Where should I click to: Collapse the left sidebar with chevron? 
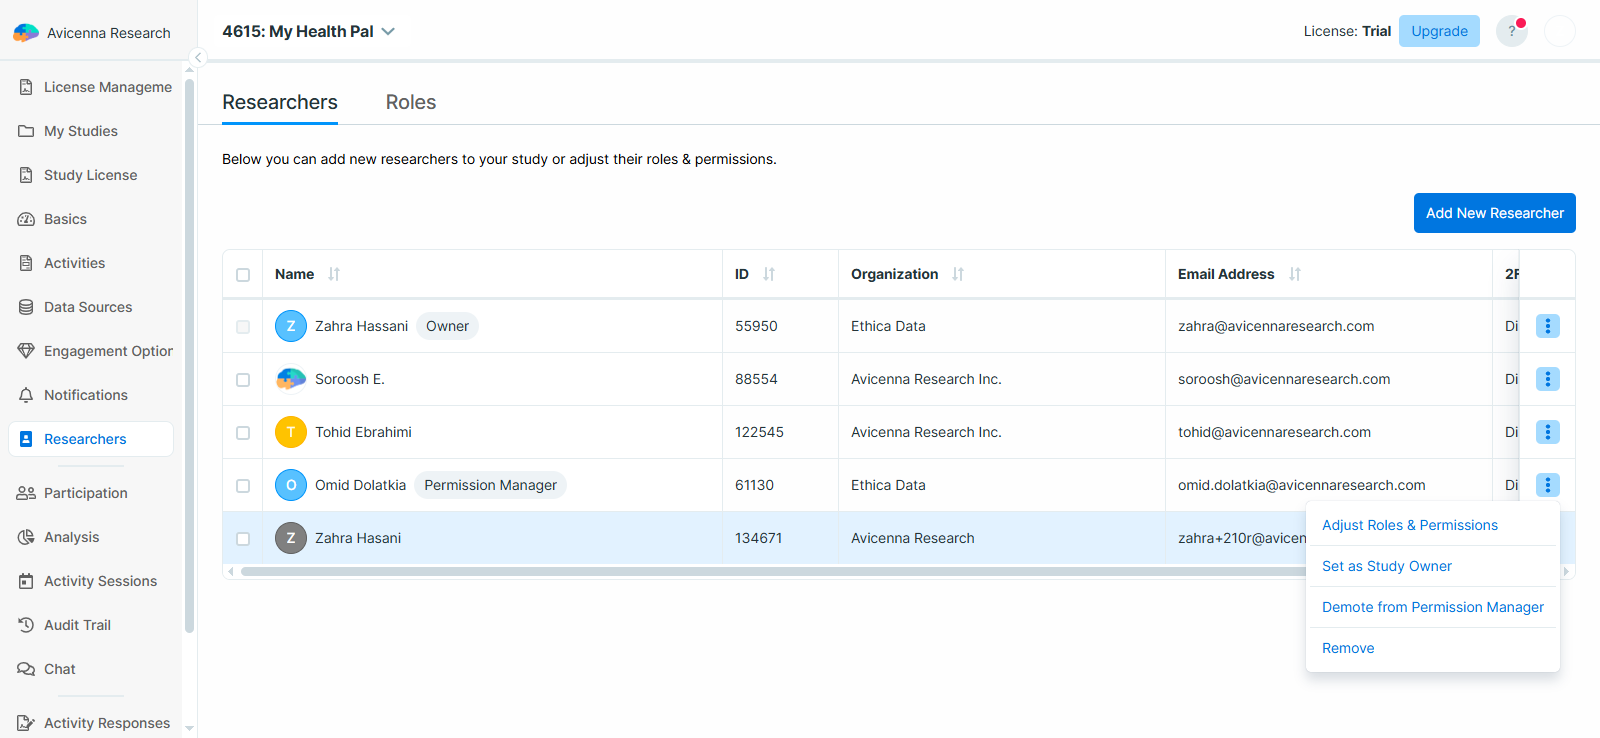point(198,57)
